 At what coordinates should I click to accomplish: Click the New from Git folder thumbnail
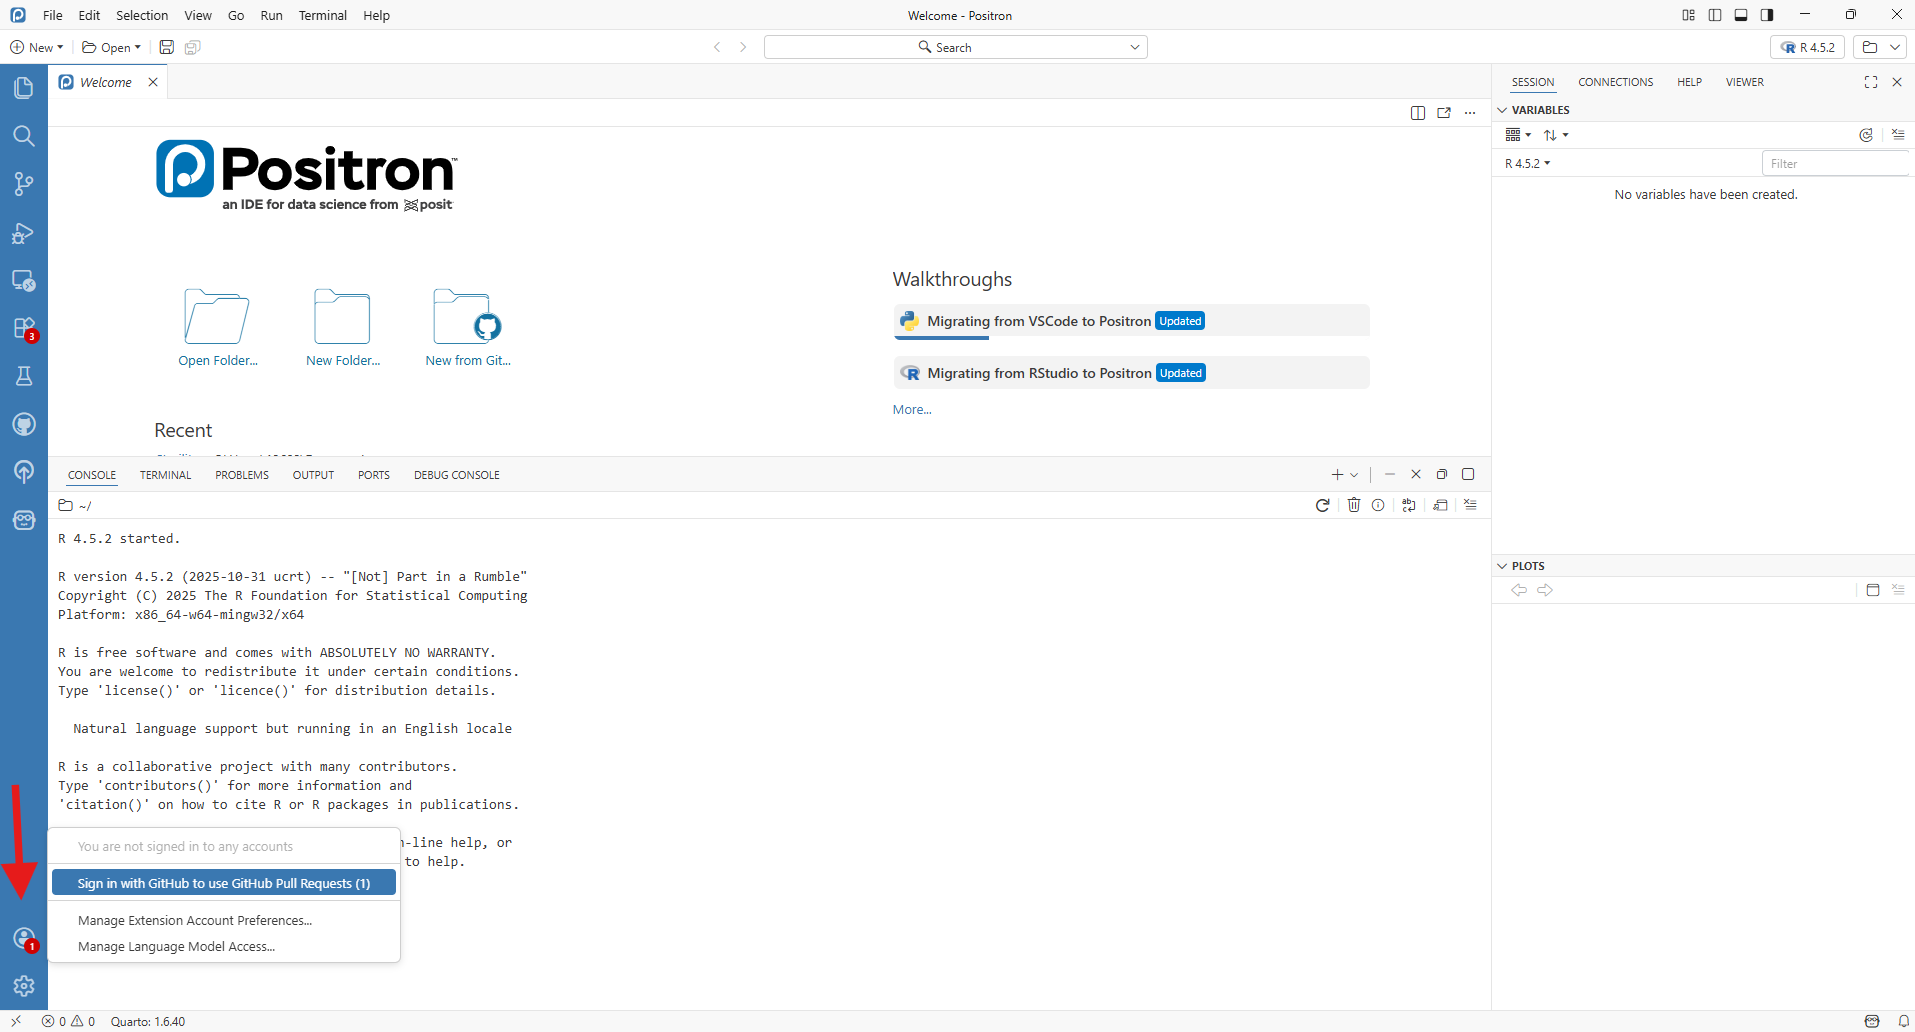(467, 318)
